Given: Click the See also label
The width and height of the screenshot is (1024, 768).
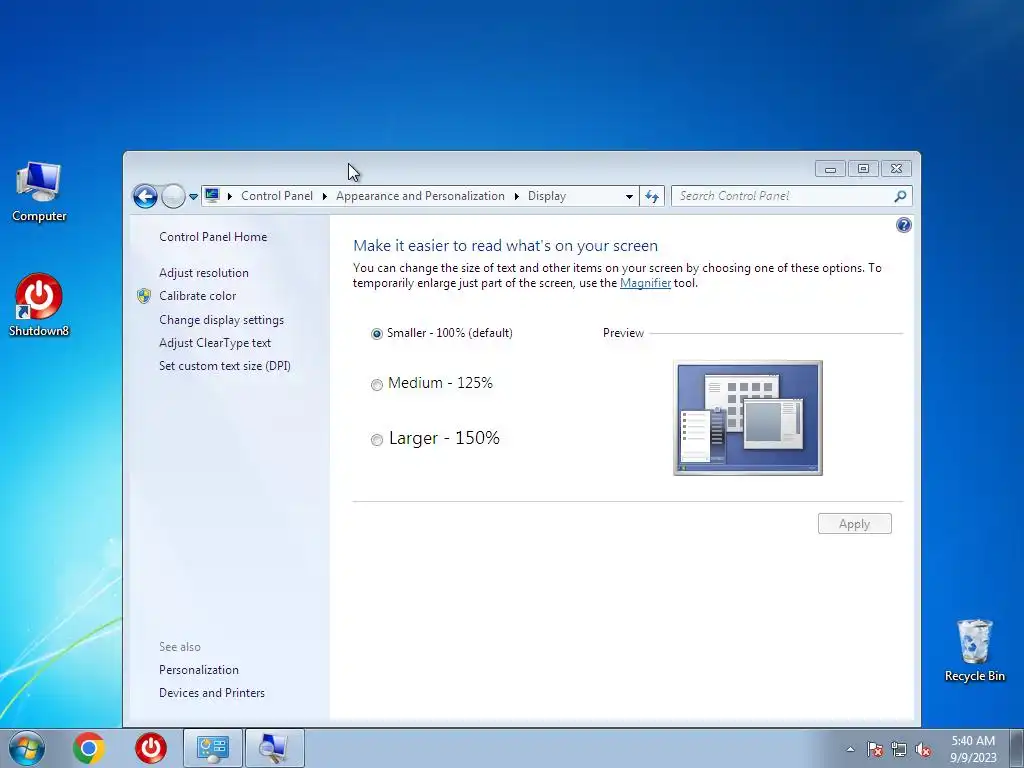Looking at the screenshot, I should pyautogui.click(x=180, y=647).
